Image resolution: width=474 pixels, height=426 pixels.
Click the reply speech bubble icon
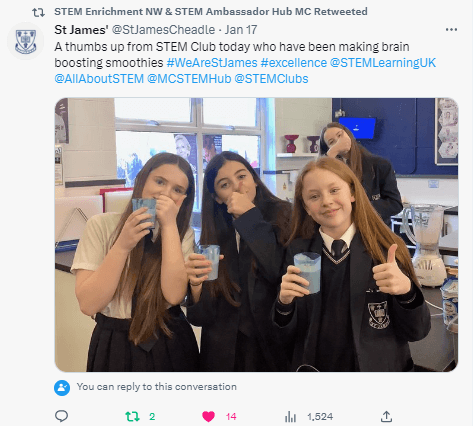pyautogui.click(x=61, y=416)
